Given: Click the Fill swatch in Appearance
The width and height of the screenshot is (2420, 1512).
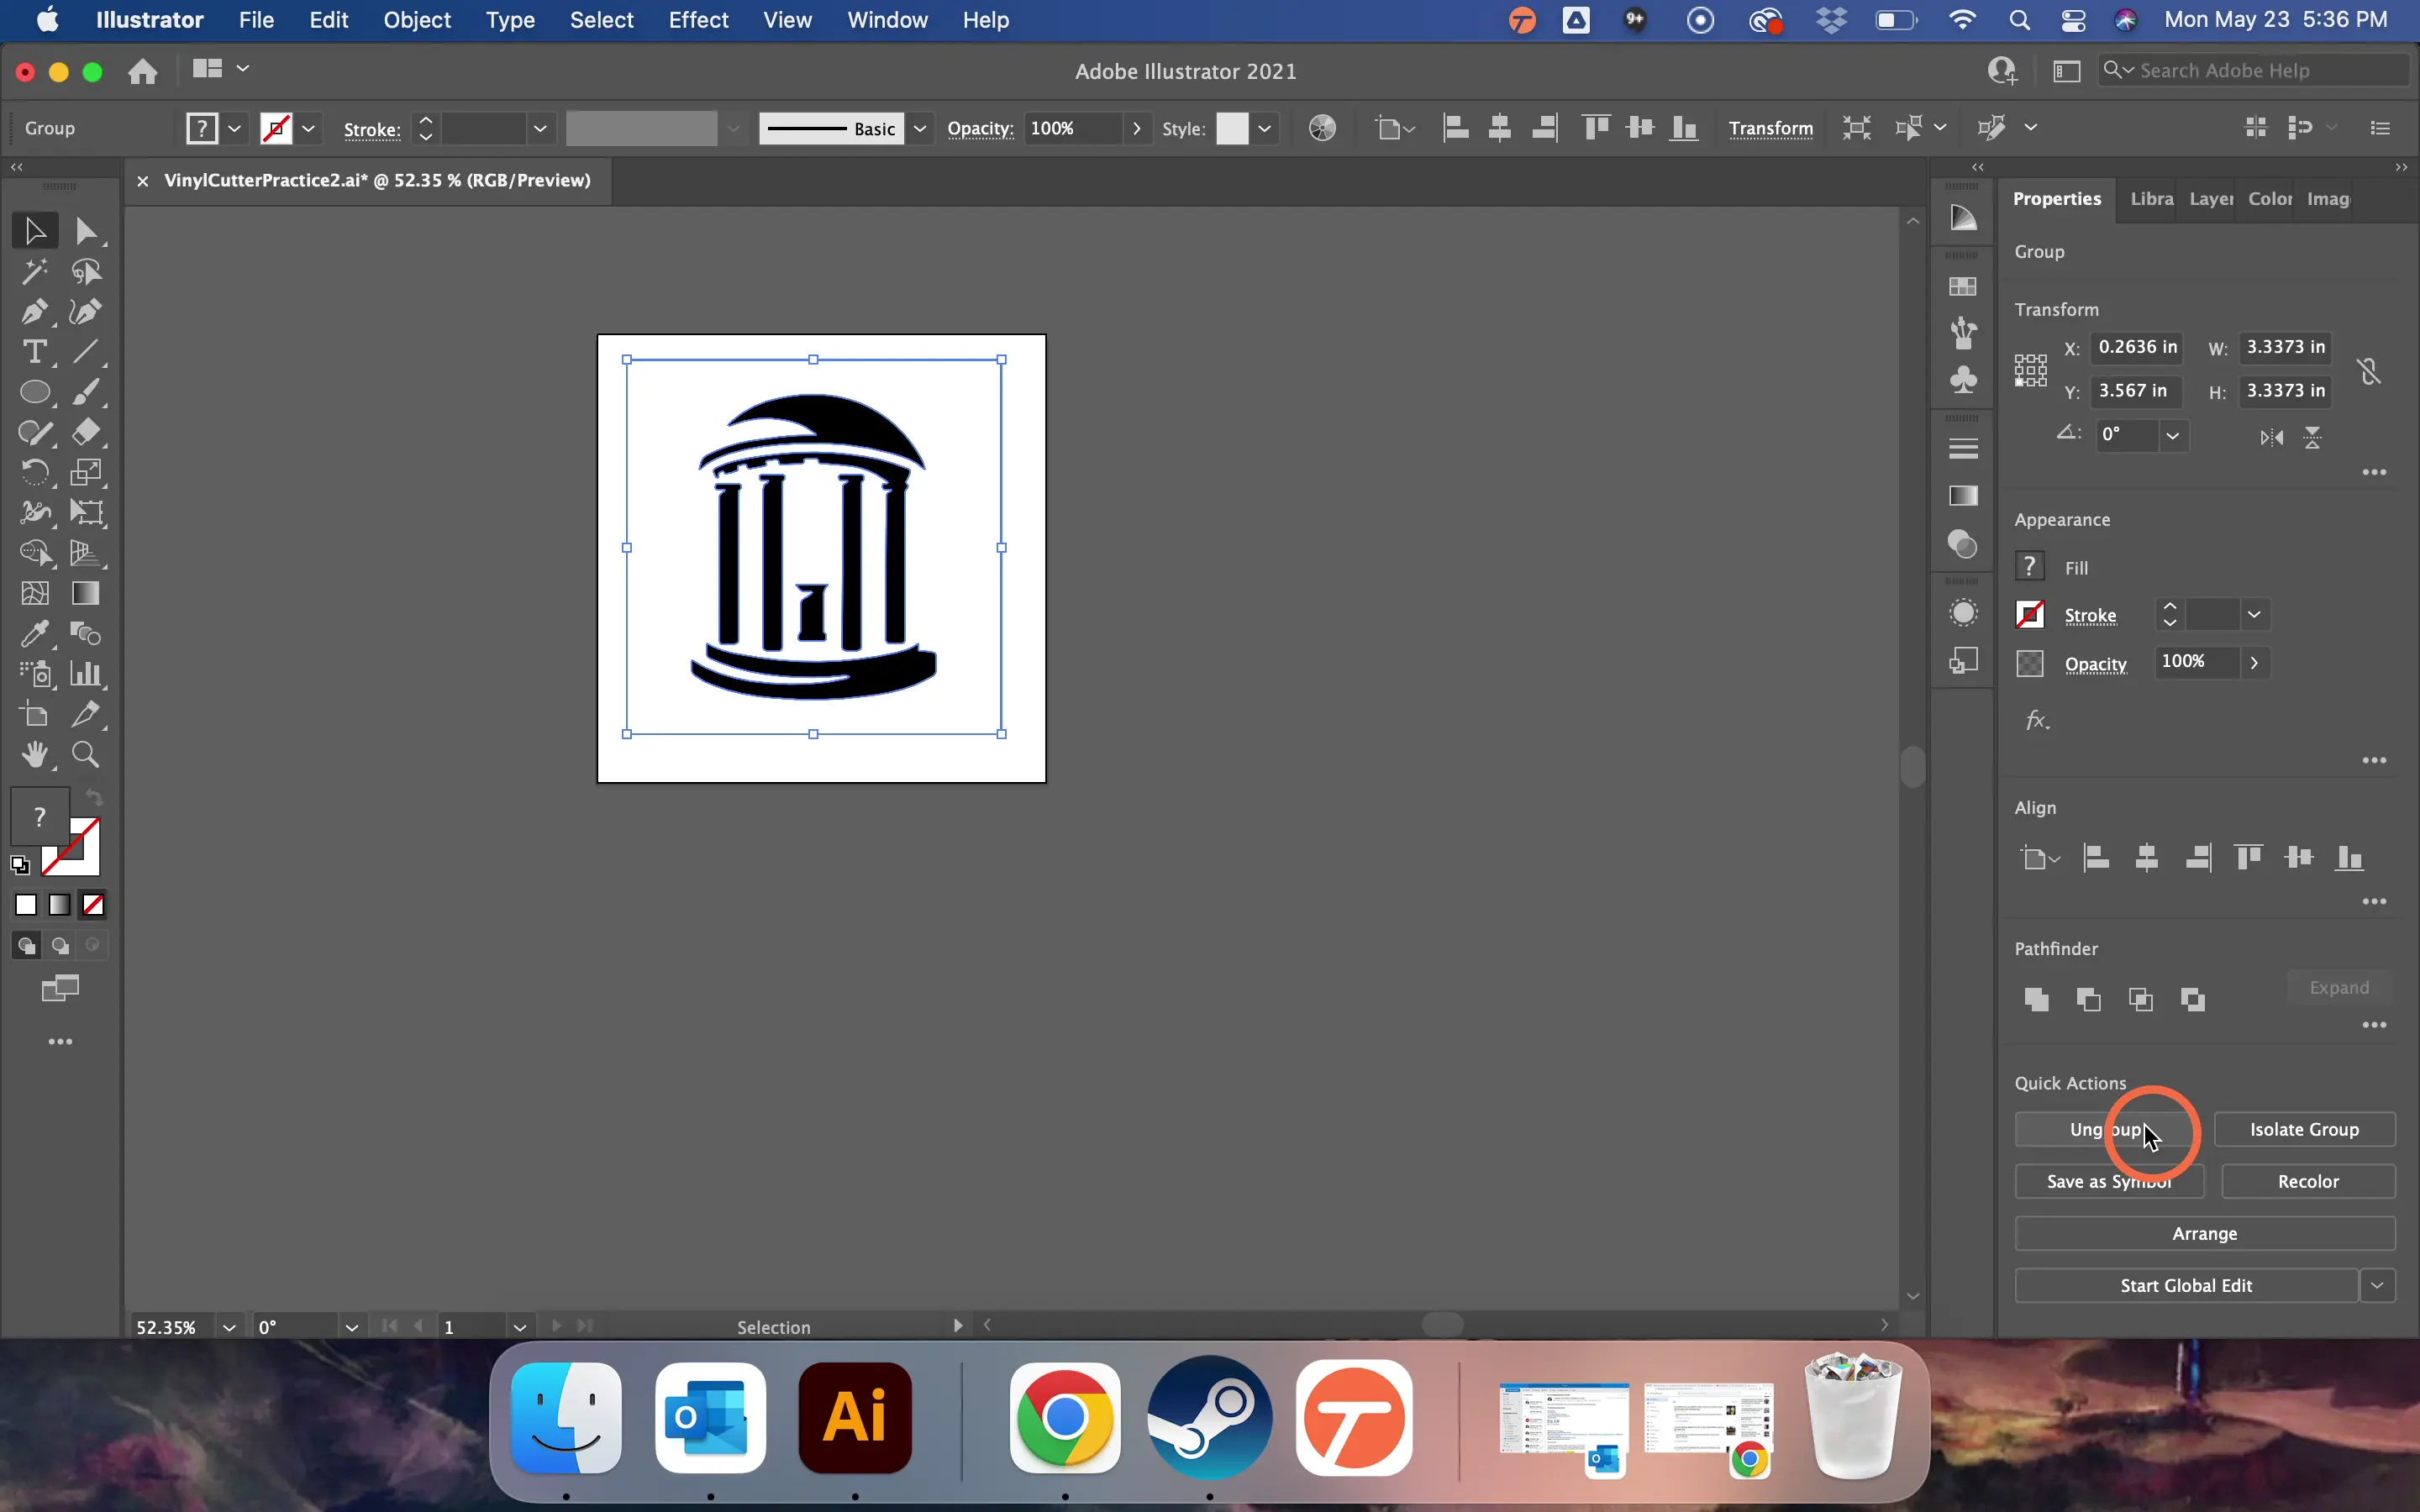Looking at the screenshot, I should point(2030,567).
